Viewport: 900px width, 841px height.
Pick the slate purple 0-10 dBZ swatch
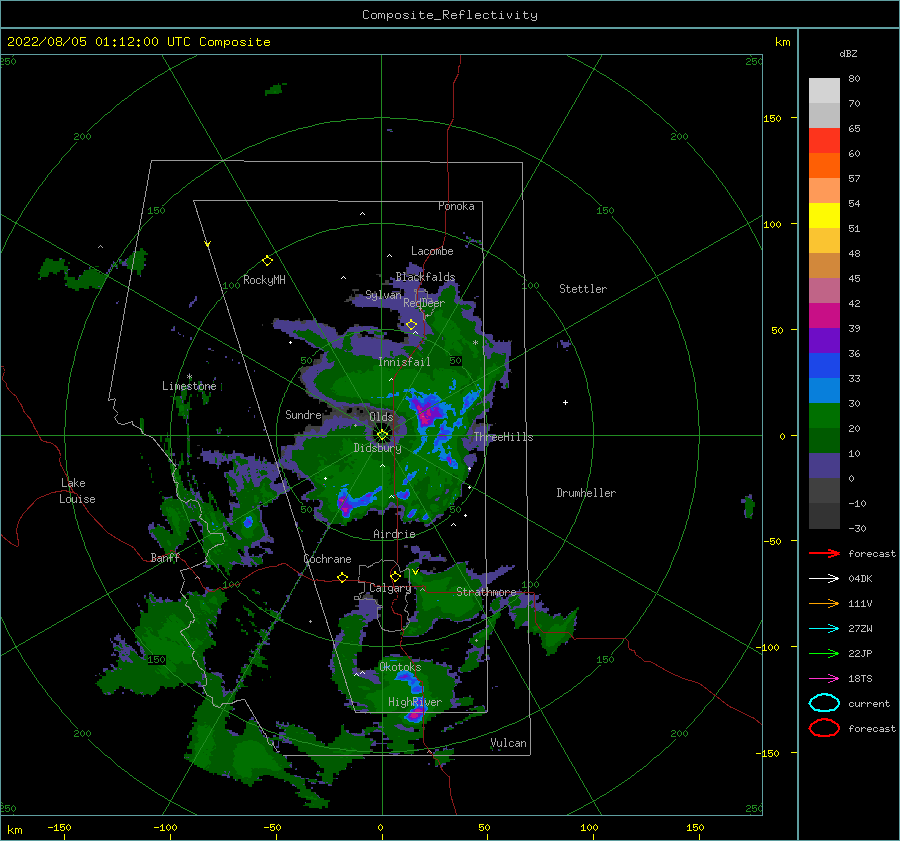[x=824, y=465]
